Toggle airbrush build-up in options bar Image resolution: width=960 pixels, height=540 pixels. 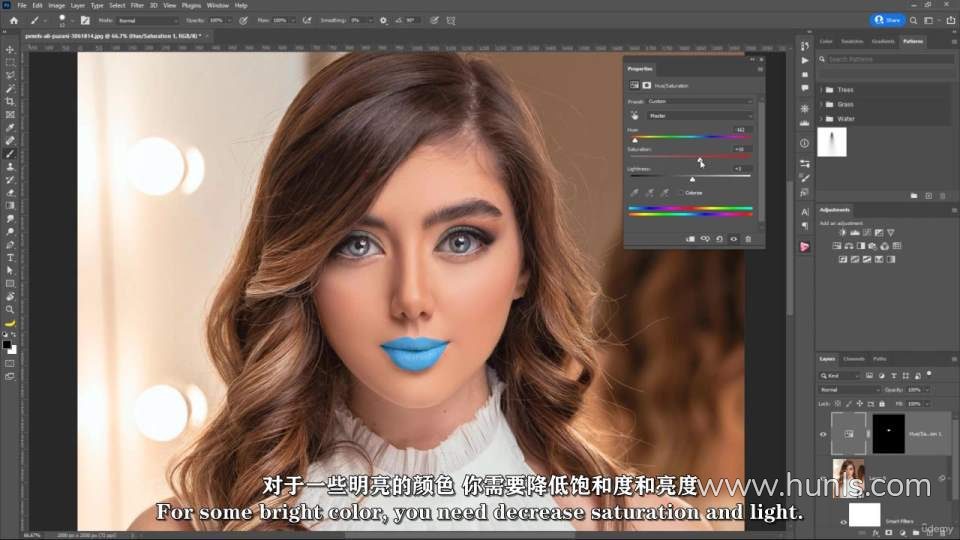point(307,20)
